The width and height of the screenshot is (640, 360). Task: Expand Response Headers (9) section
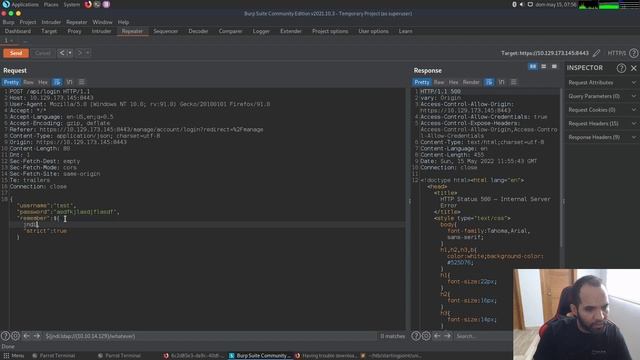(602, 138)
